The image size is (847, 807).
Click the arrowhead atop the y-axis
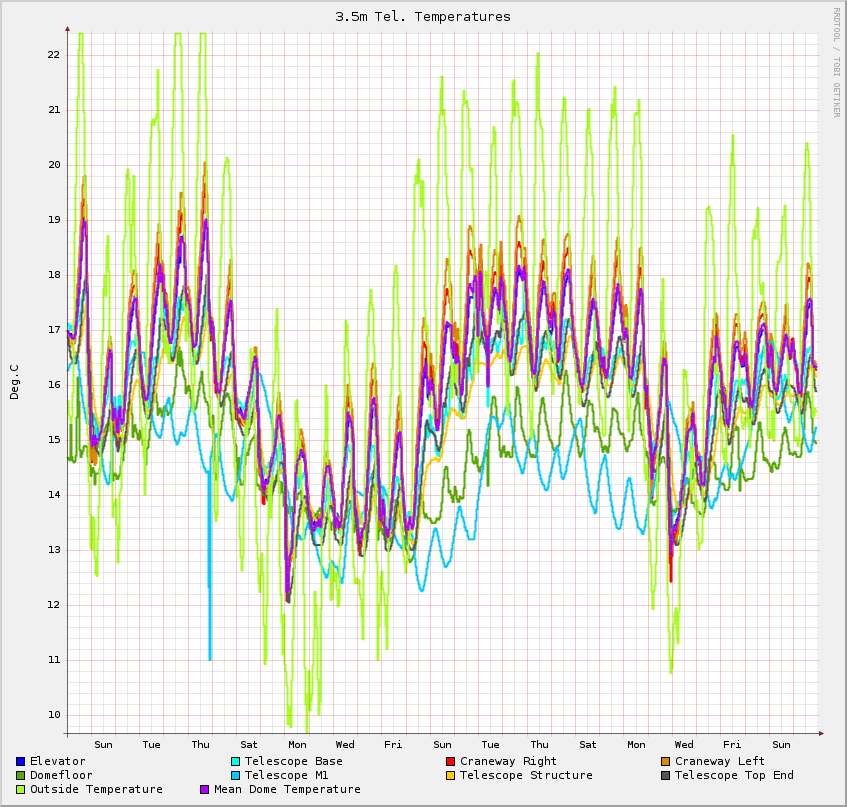(67, 29)
